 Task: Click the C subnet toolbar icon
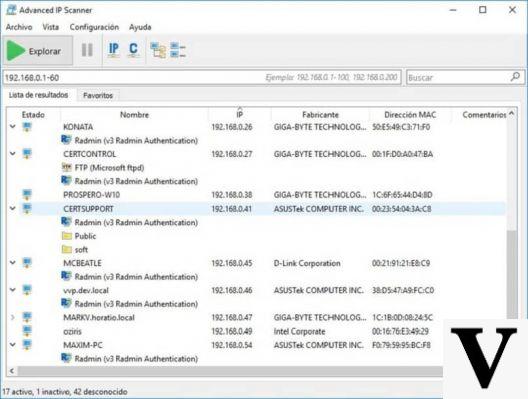pos(134,49)
